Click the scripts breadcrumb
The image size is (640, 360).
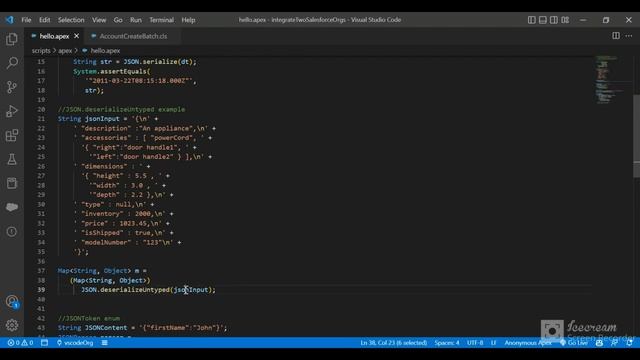pyautogui.click(x=41, y=51)
